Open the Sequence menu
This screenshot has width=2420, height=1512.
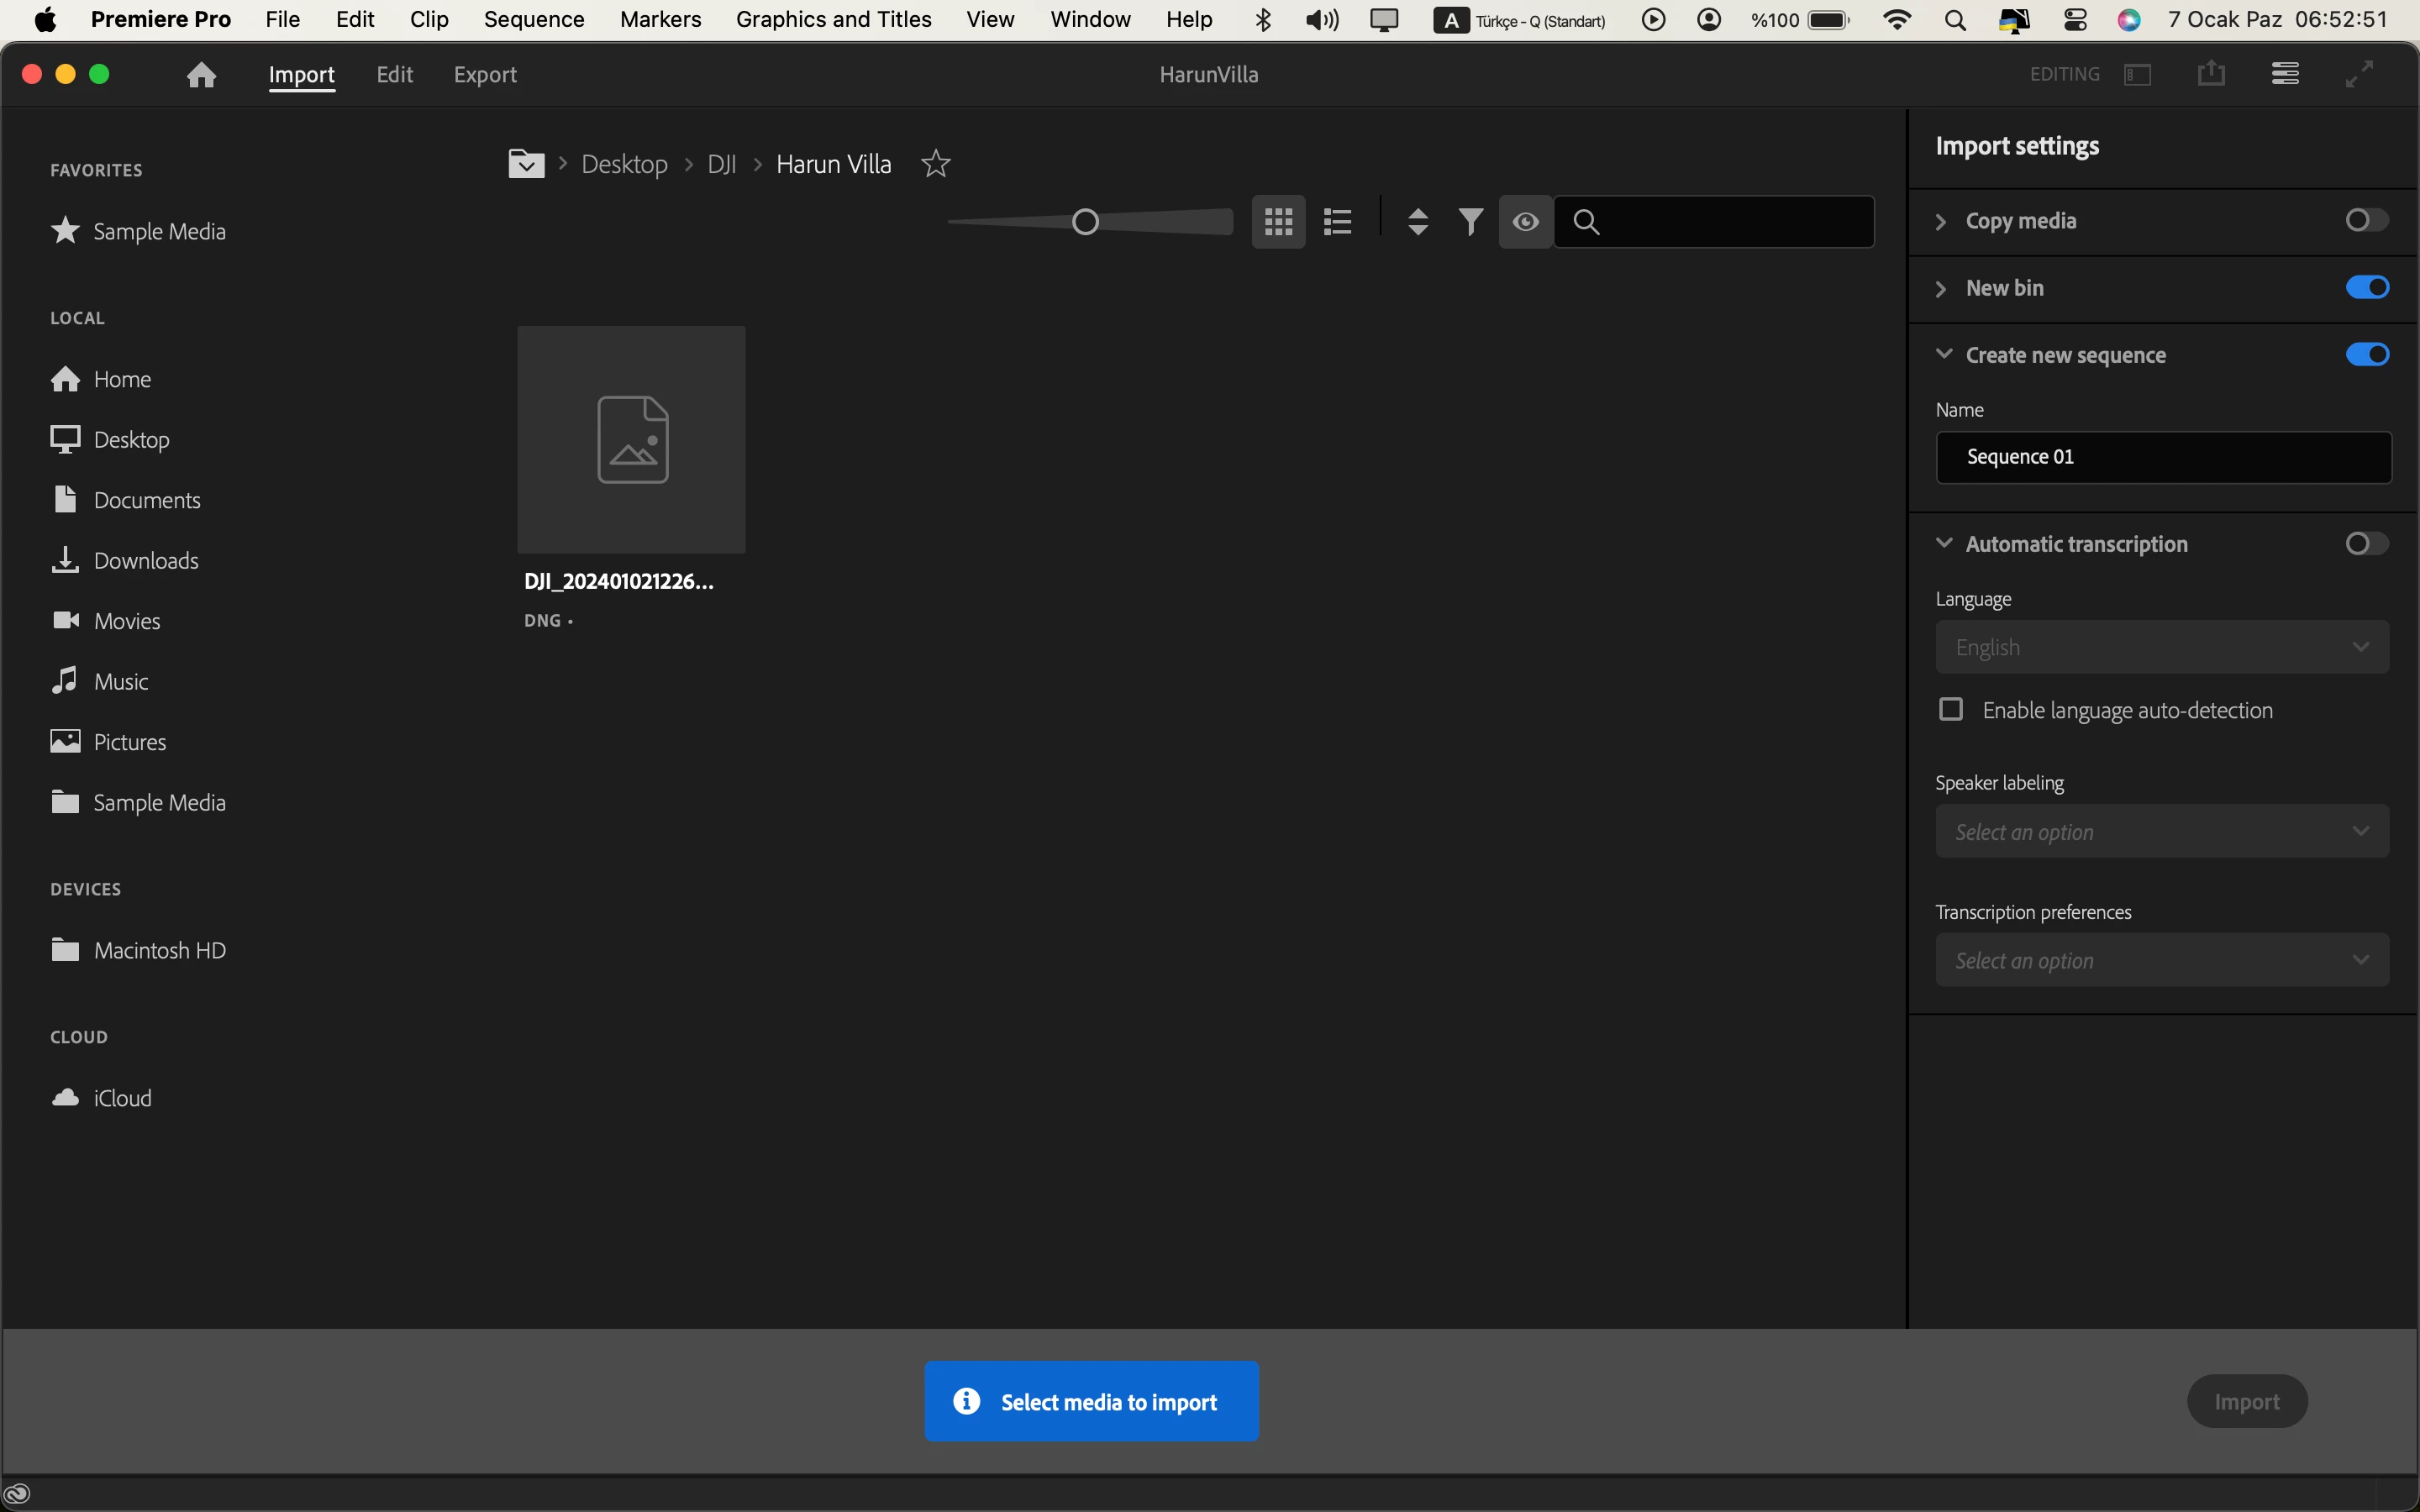533,20
